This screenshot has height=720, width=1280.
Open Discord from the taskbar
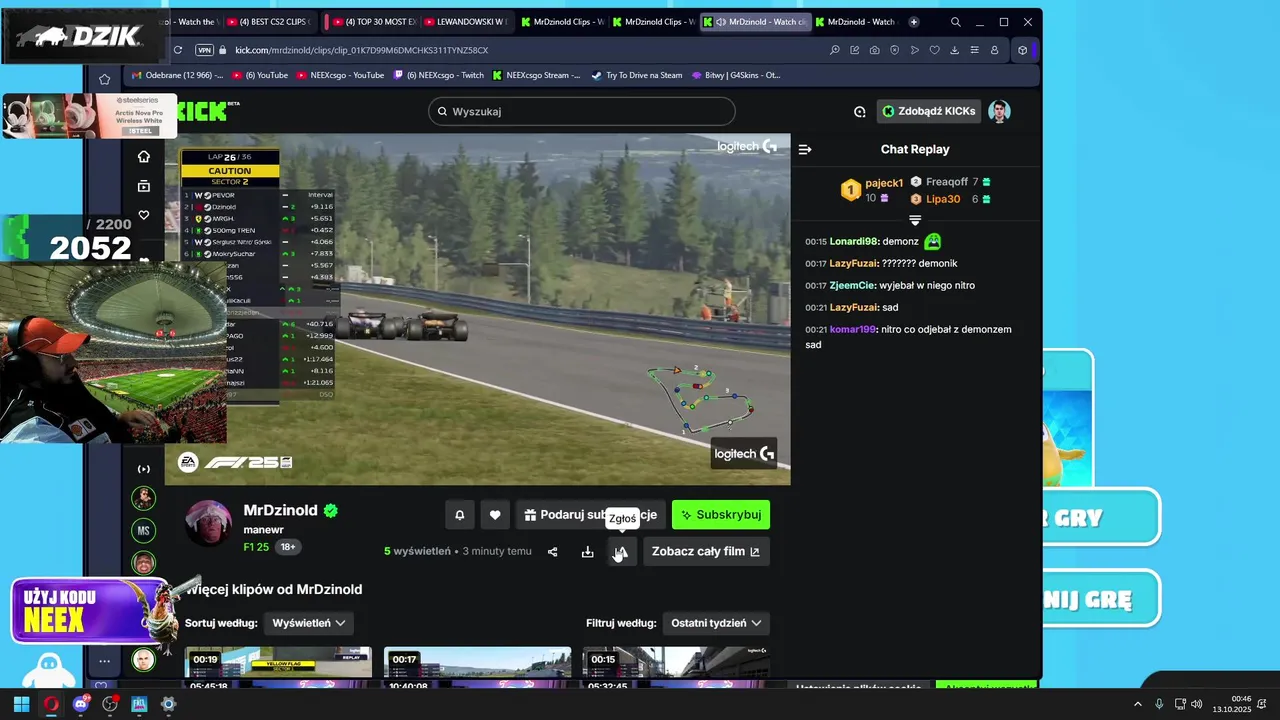coord(81,704)
